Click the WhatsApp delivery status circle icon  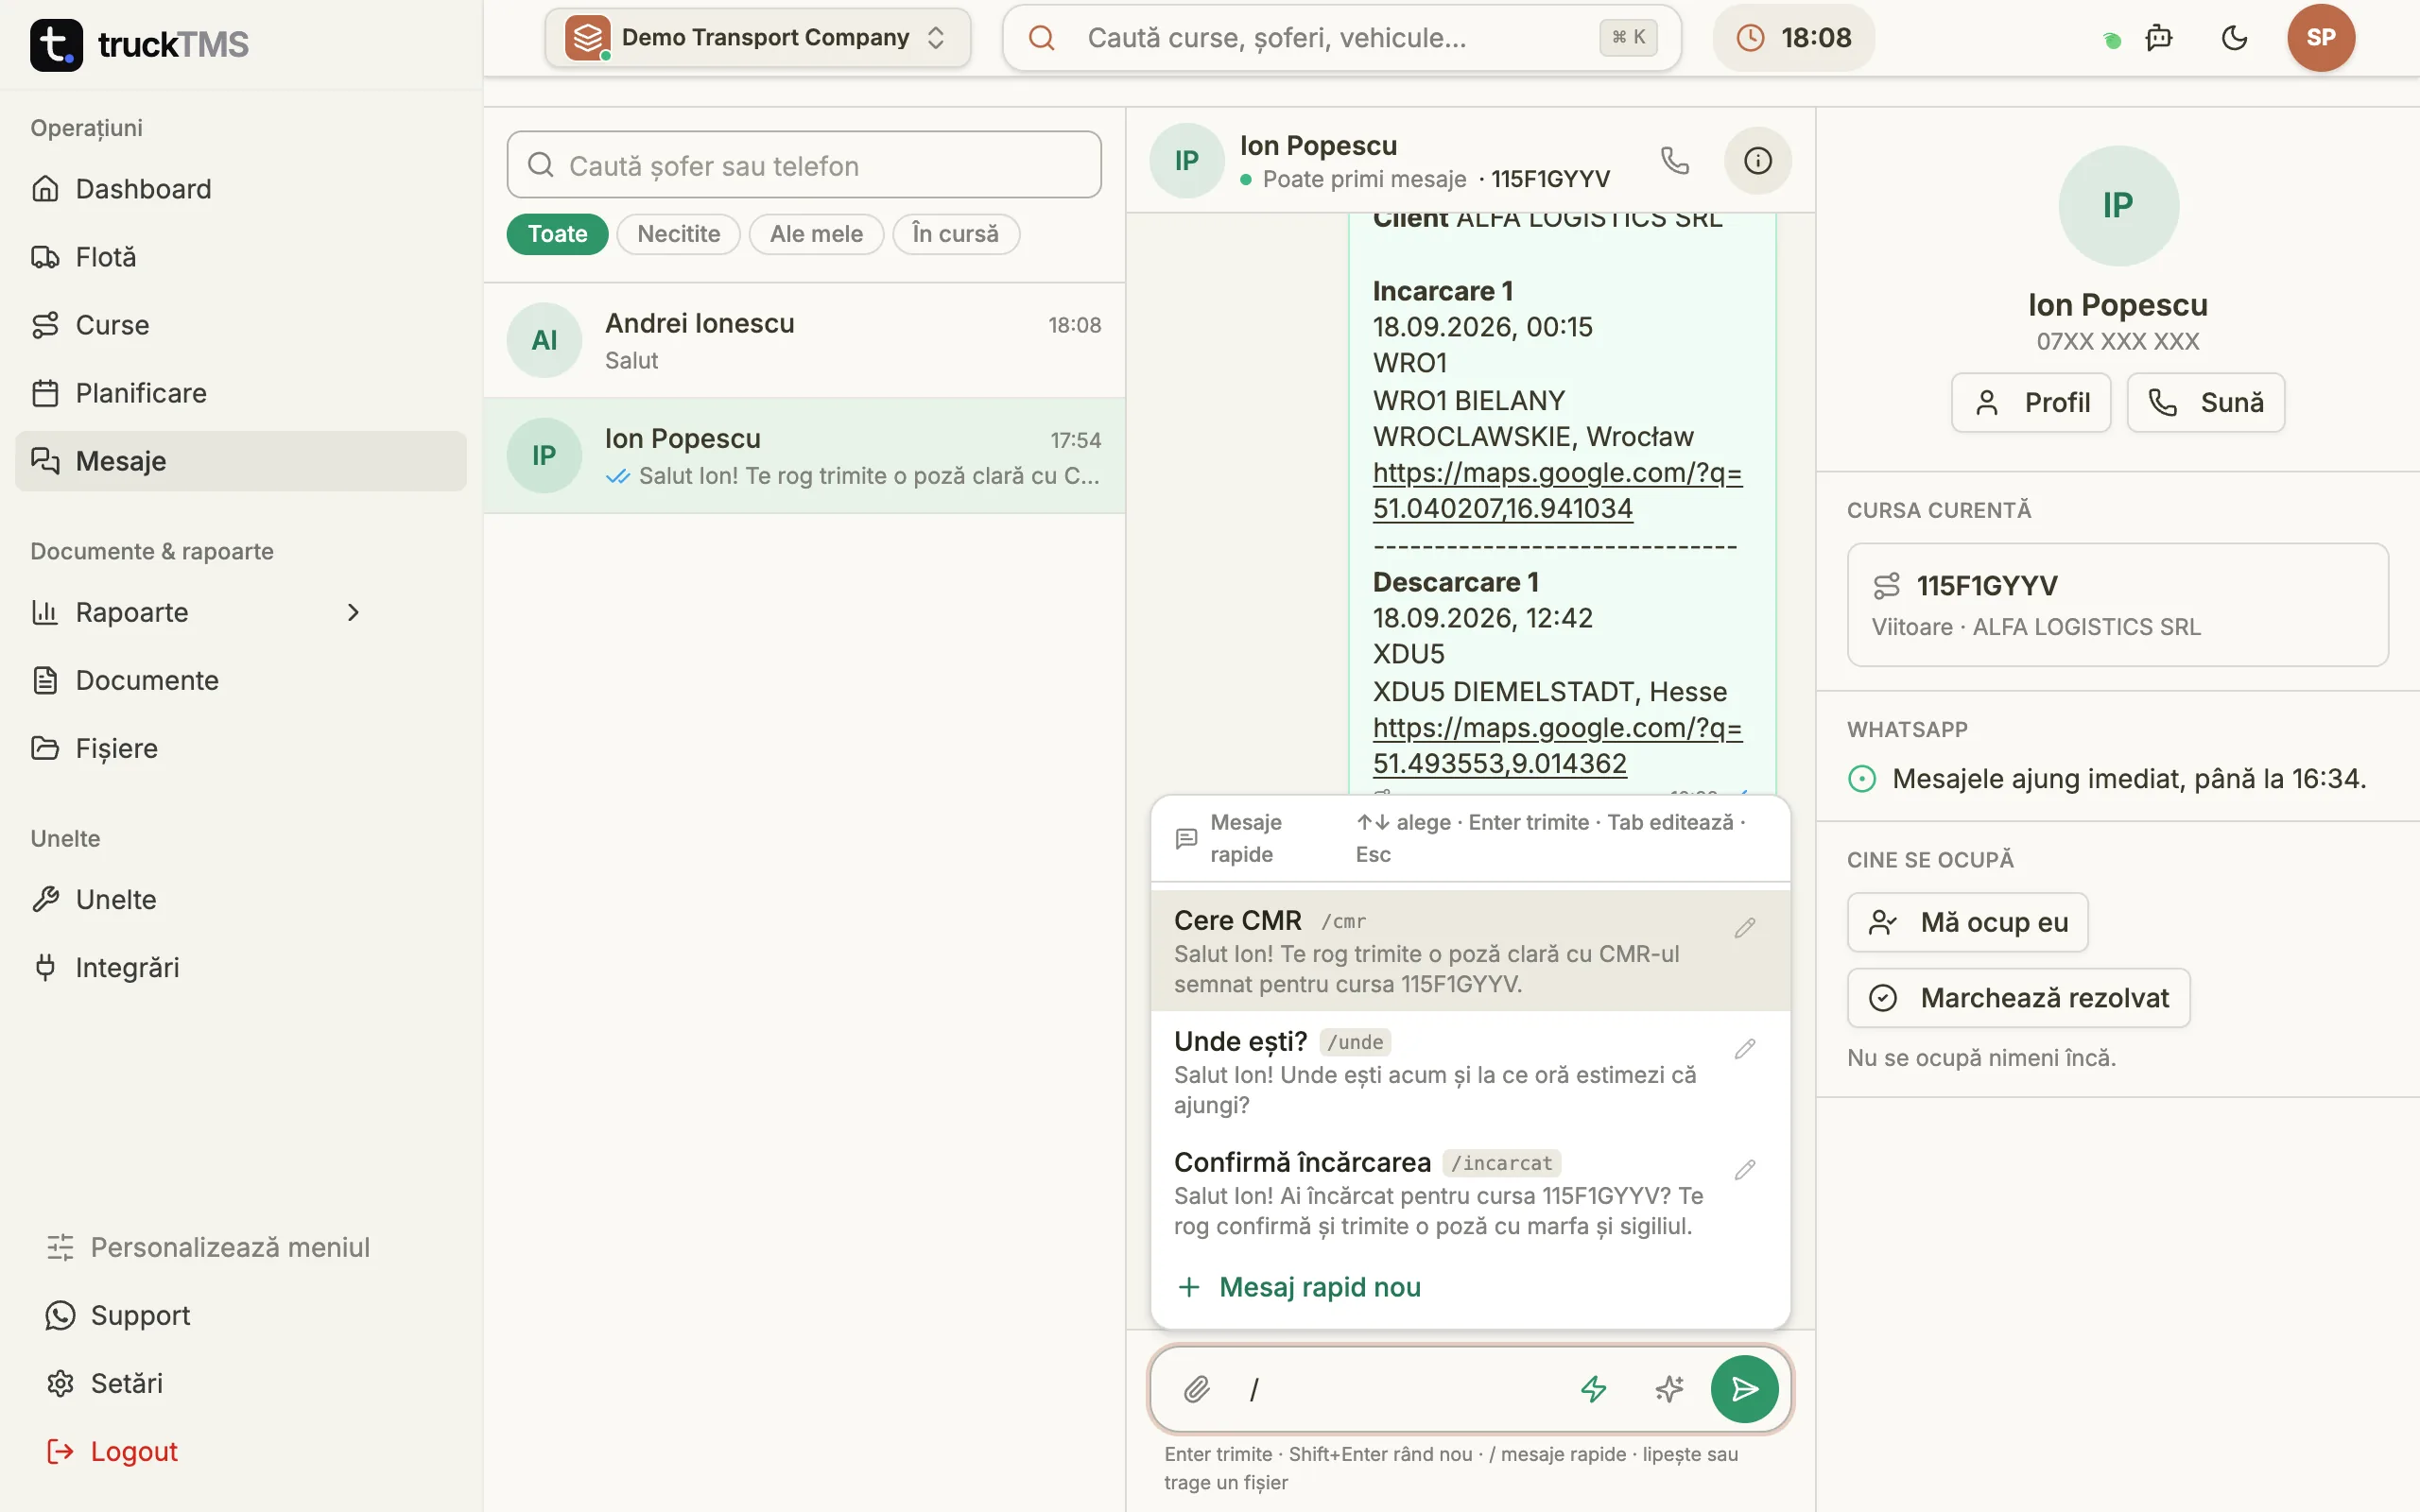coord(1862,779)
